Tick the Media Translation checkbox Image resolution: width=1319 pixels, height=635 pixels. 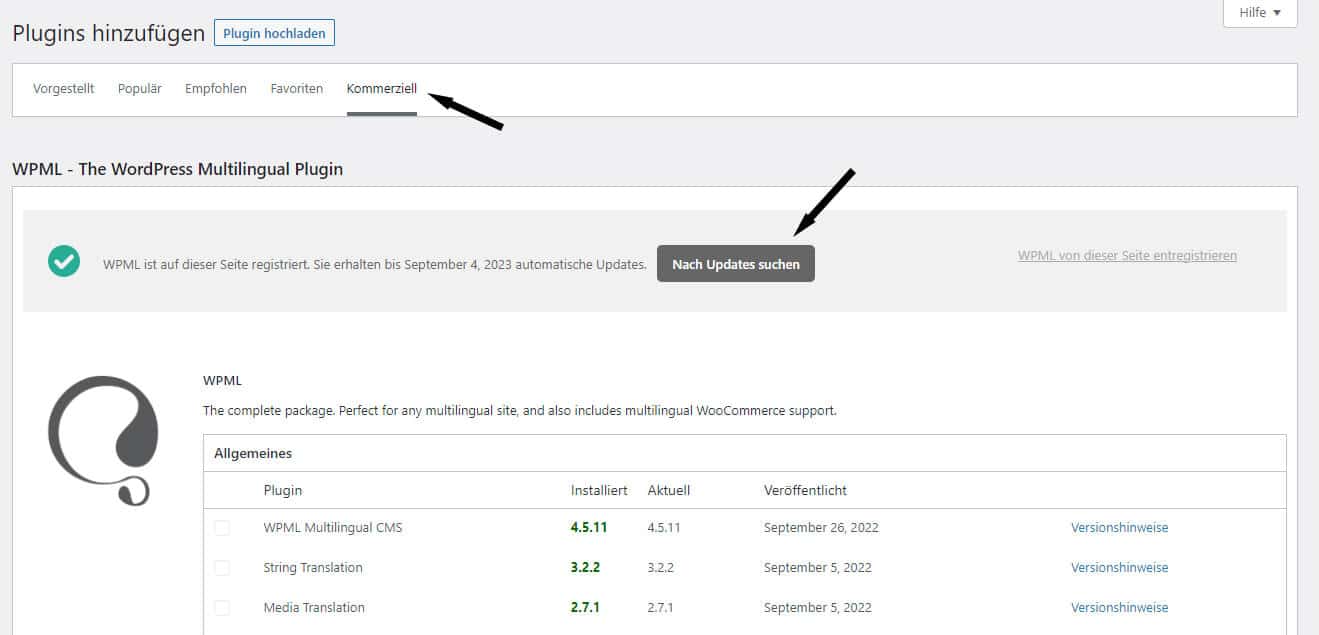(222, 608)
